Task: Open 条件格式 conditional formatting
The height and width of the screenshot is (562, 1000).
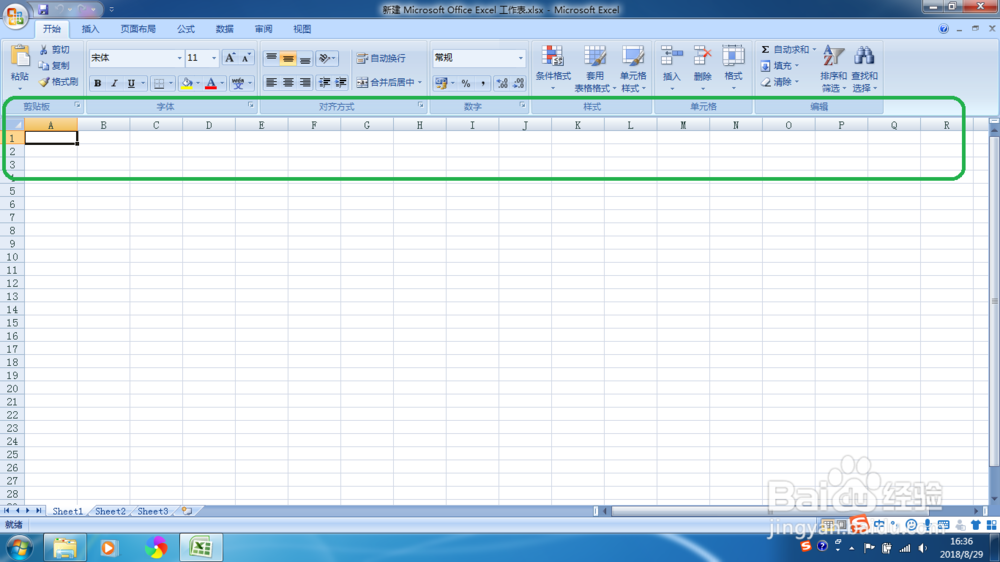Action: [x=553, y=69]
